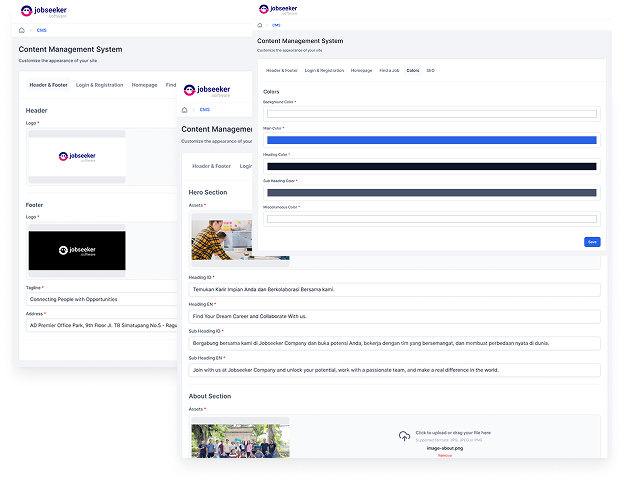The image size is (624, 482).
Task: Select the Header & Footer tab in the middle window
Action: tap(211, 166)
